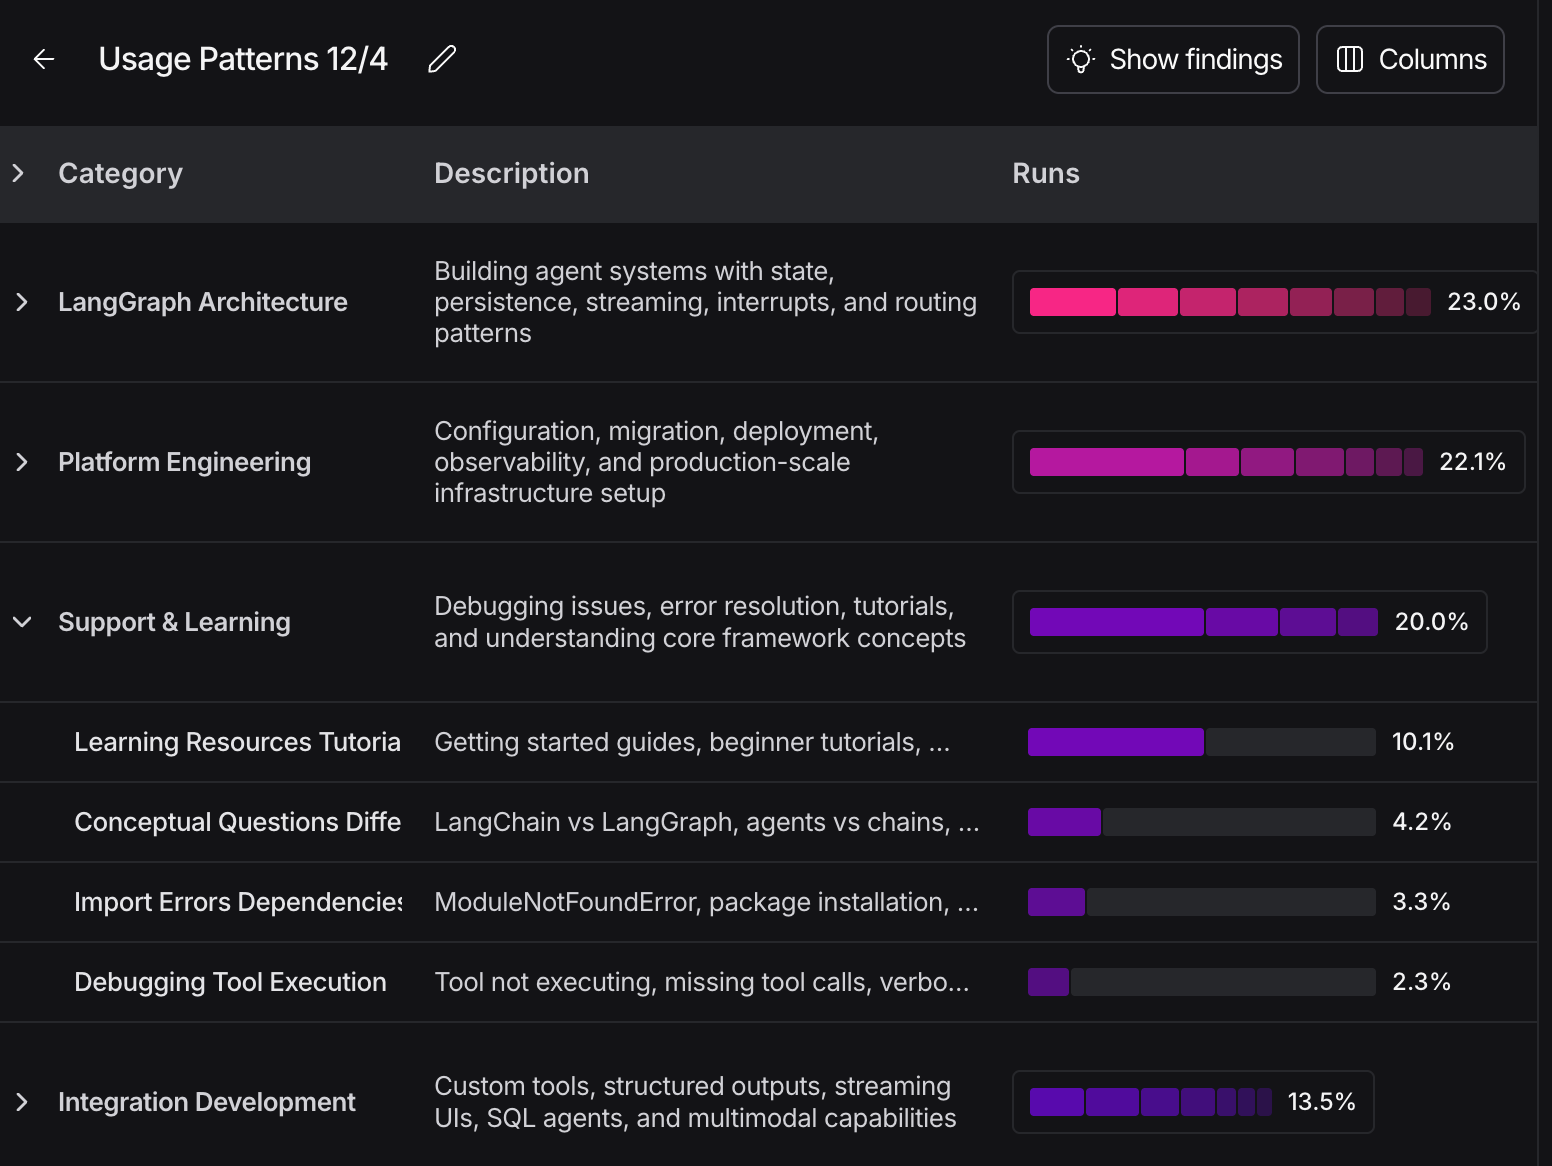Select the Debugging Tool Execution row
Viewport: 1552px width, 1166px height.
point(230,982)
